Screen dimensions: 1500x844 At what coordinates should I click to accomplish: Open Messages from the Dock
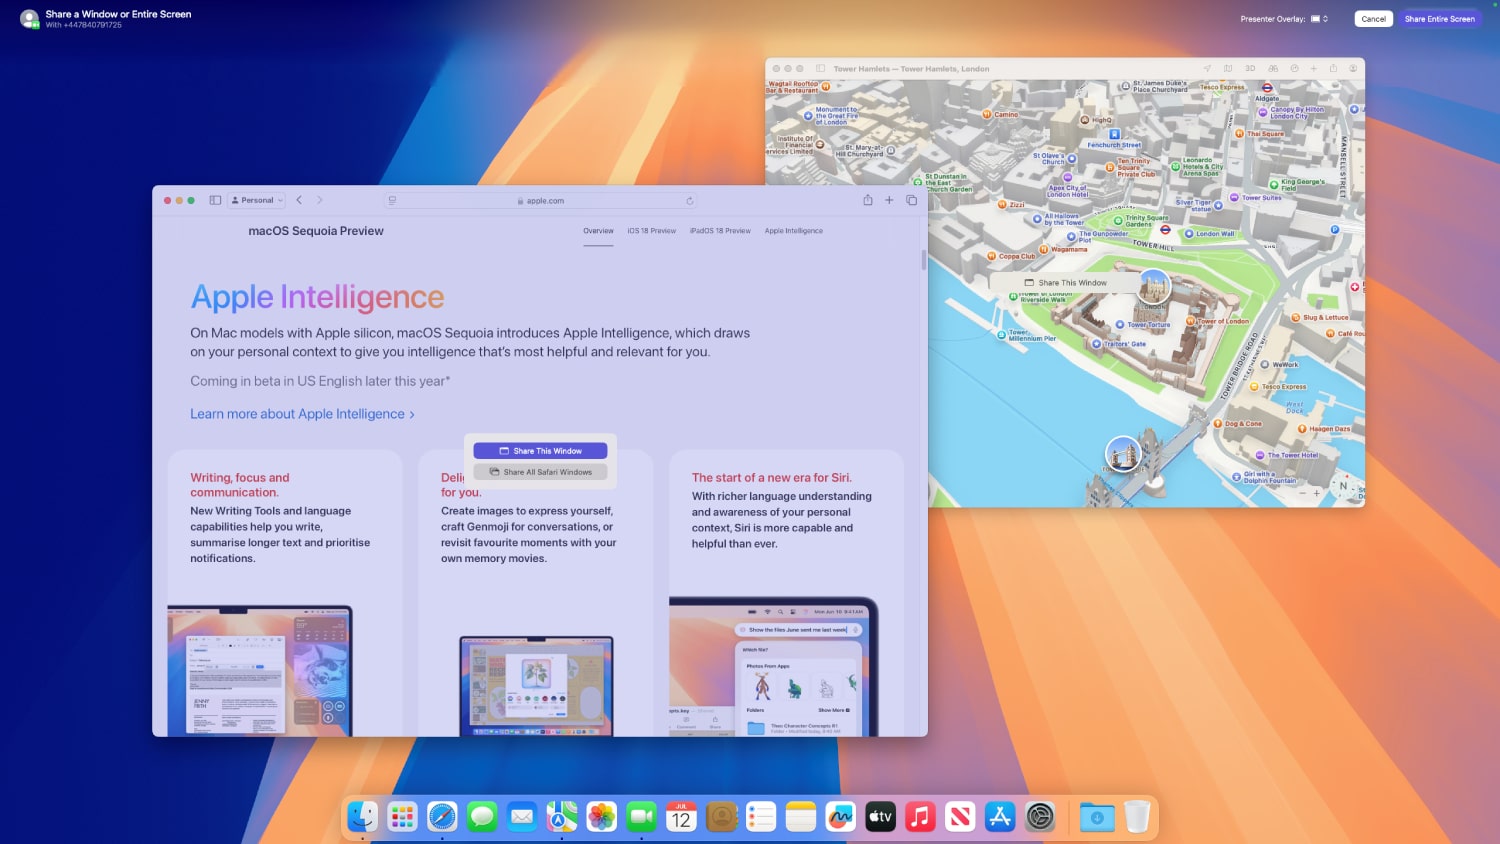click(482, 817)
